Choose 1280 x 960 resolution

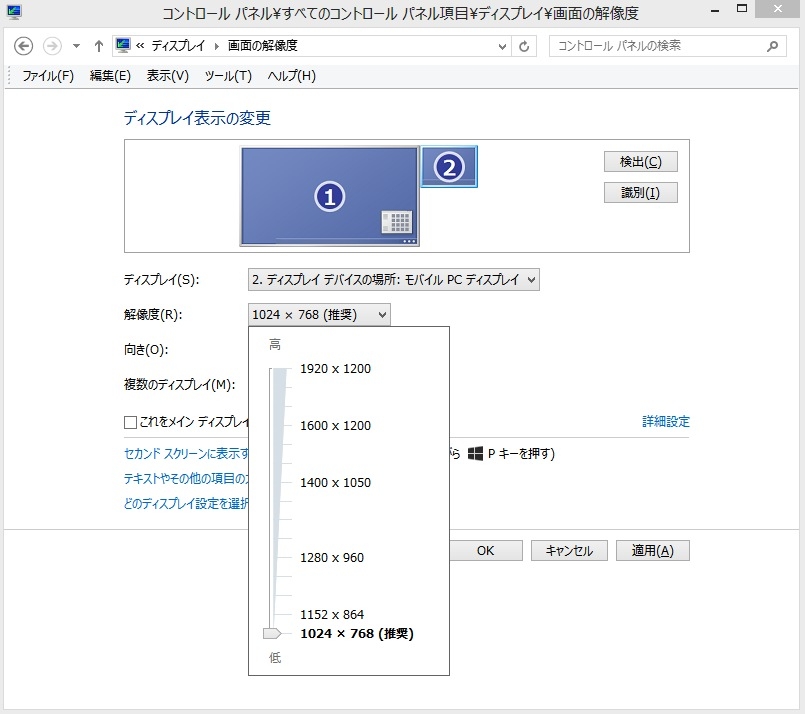click(x=332, y=557)
